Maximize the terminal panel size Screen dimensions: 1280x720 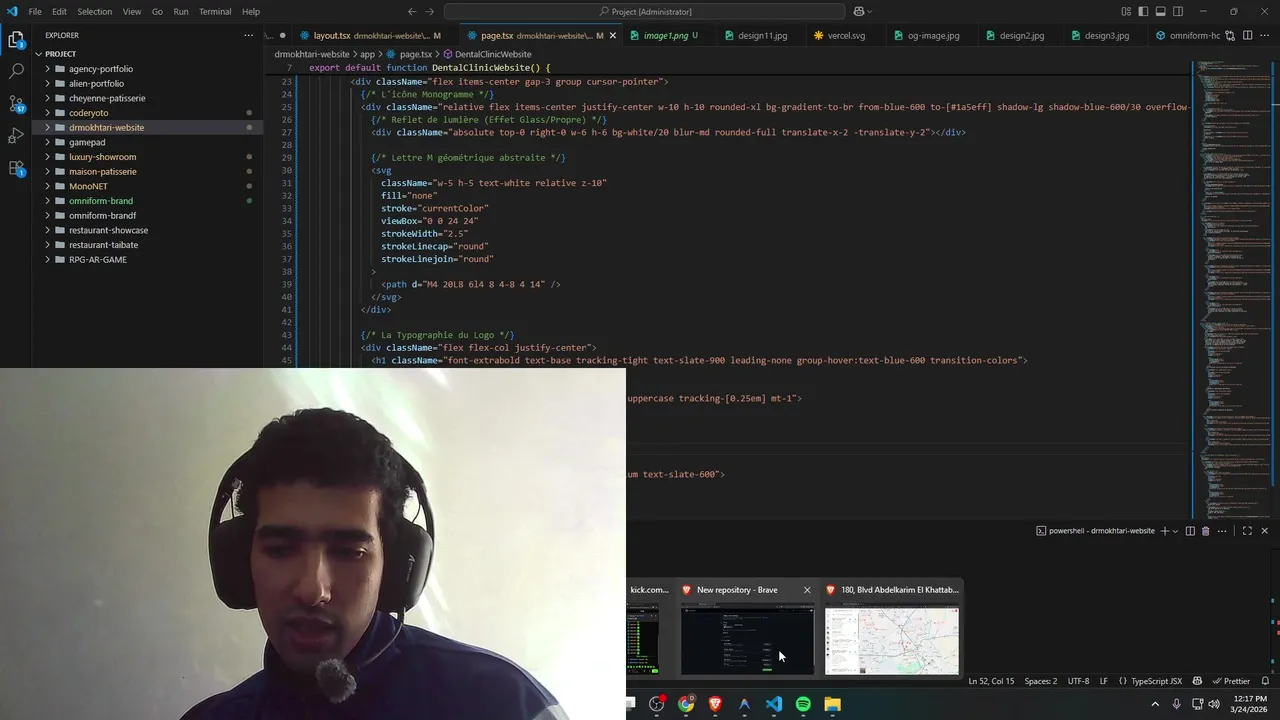pos(1247,531)
